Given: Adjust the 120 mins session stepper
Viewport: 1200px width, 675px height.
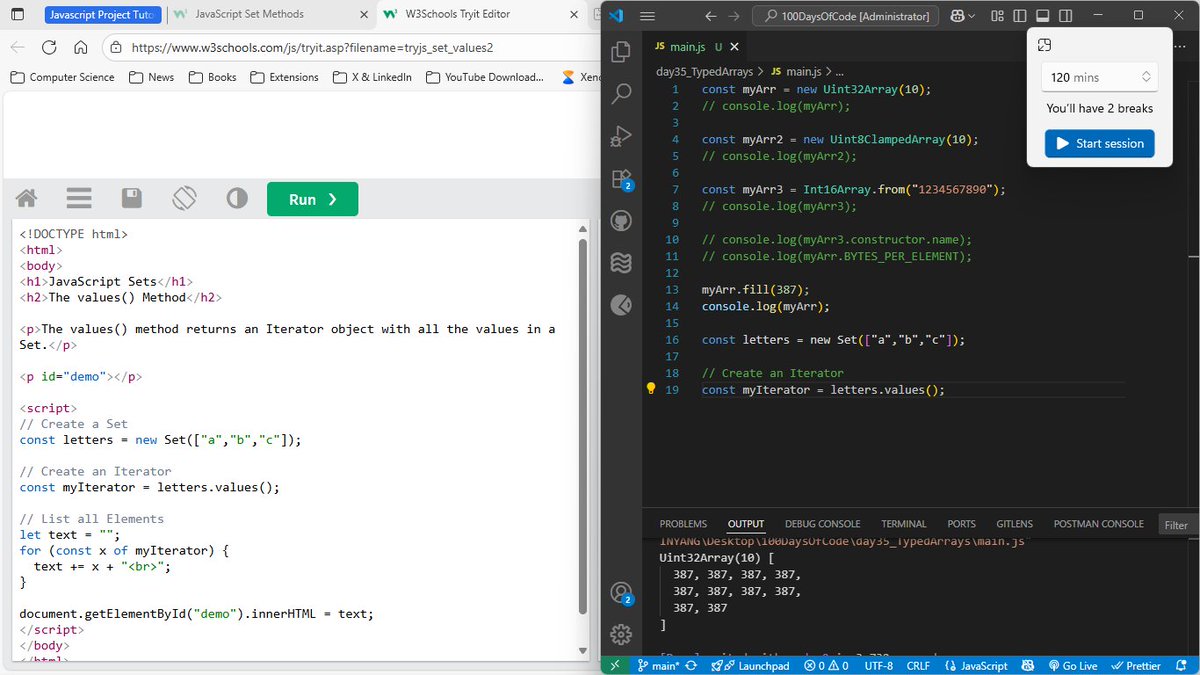Looking at the screenshot, I should 1146,77.
